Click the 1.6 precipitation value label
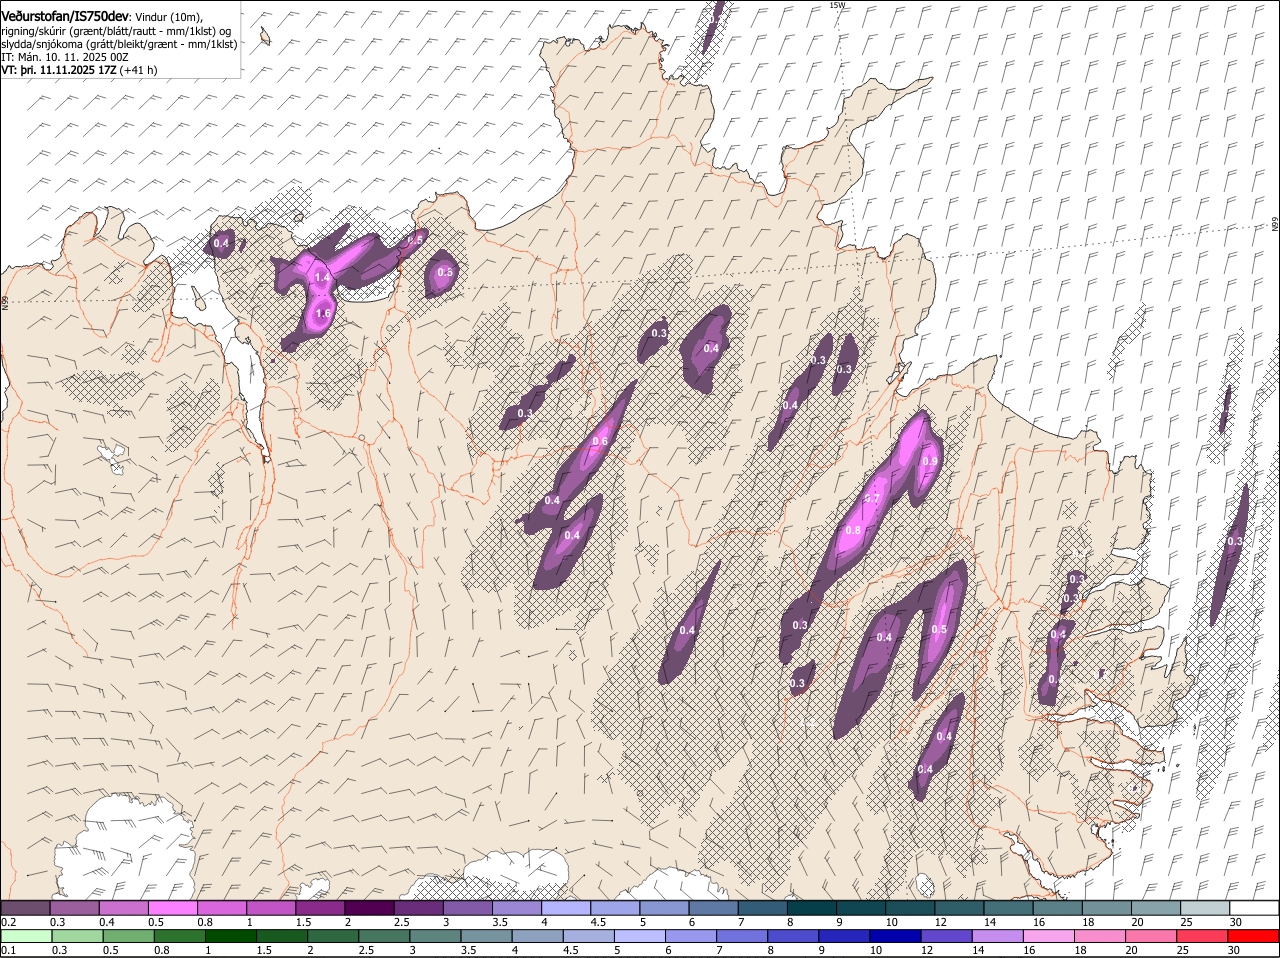 pos(323,313)
